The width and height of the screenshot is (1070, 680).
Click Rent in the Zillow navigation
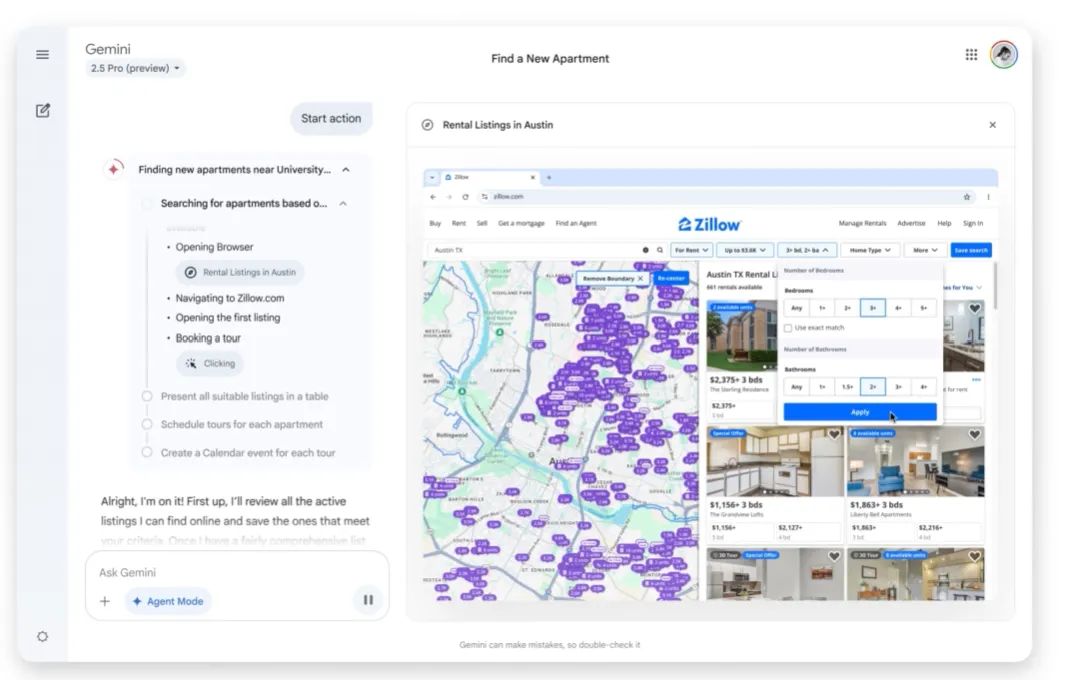point(459,223)
